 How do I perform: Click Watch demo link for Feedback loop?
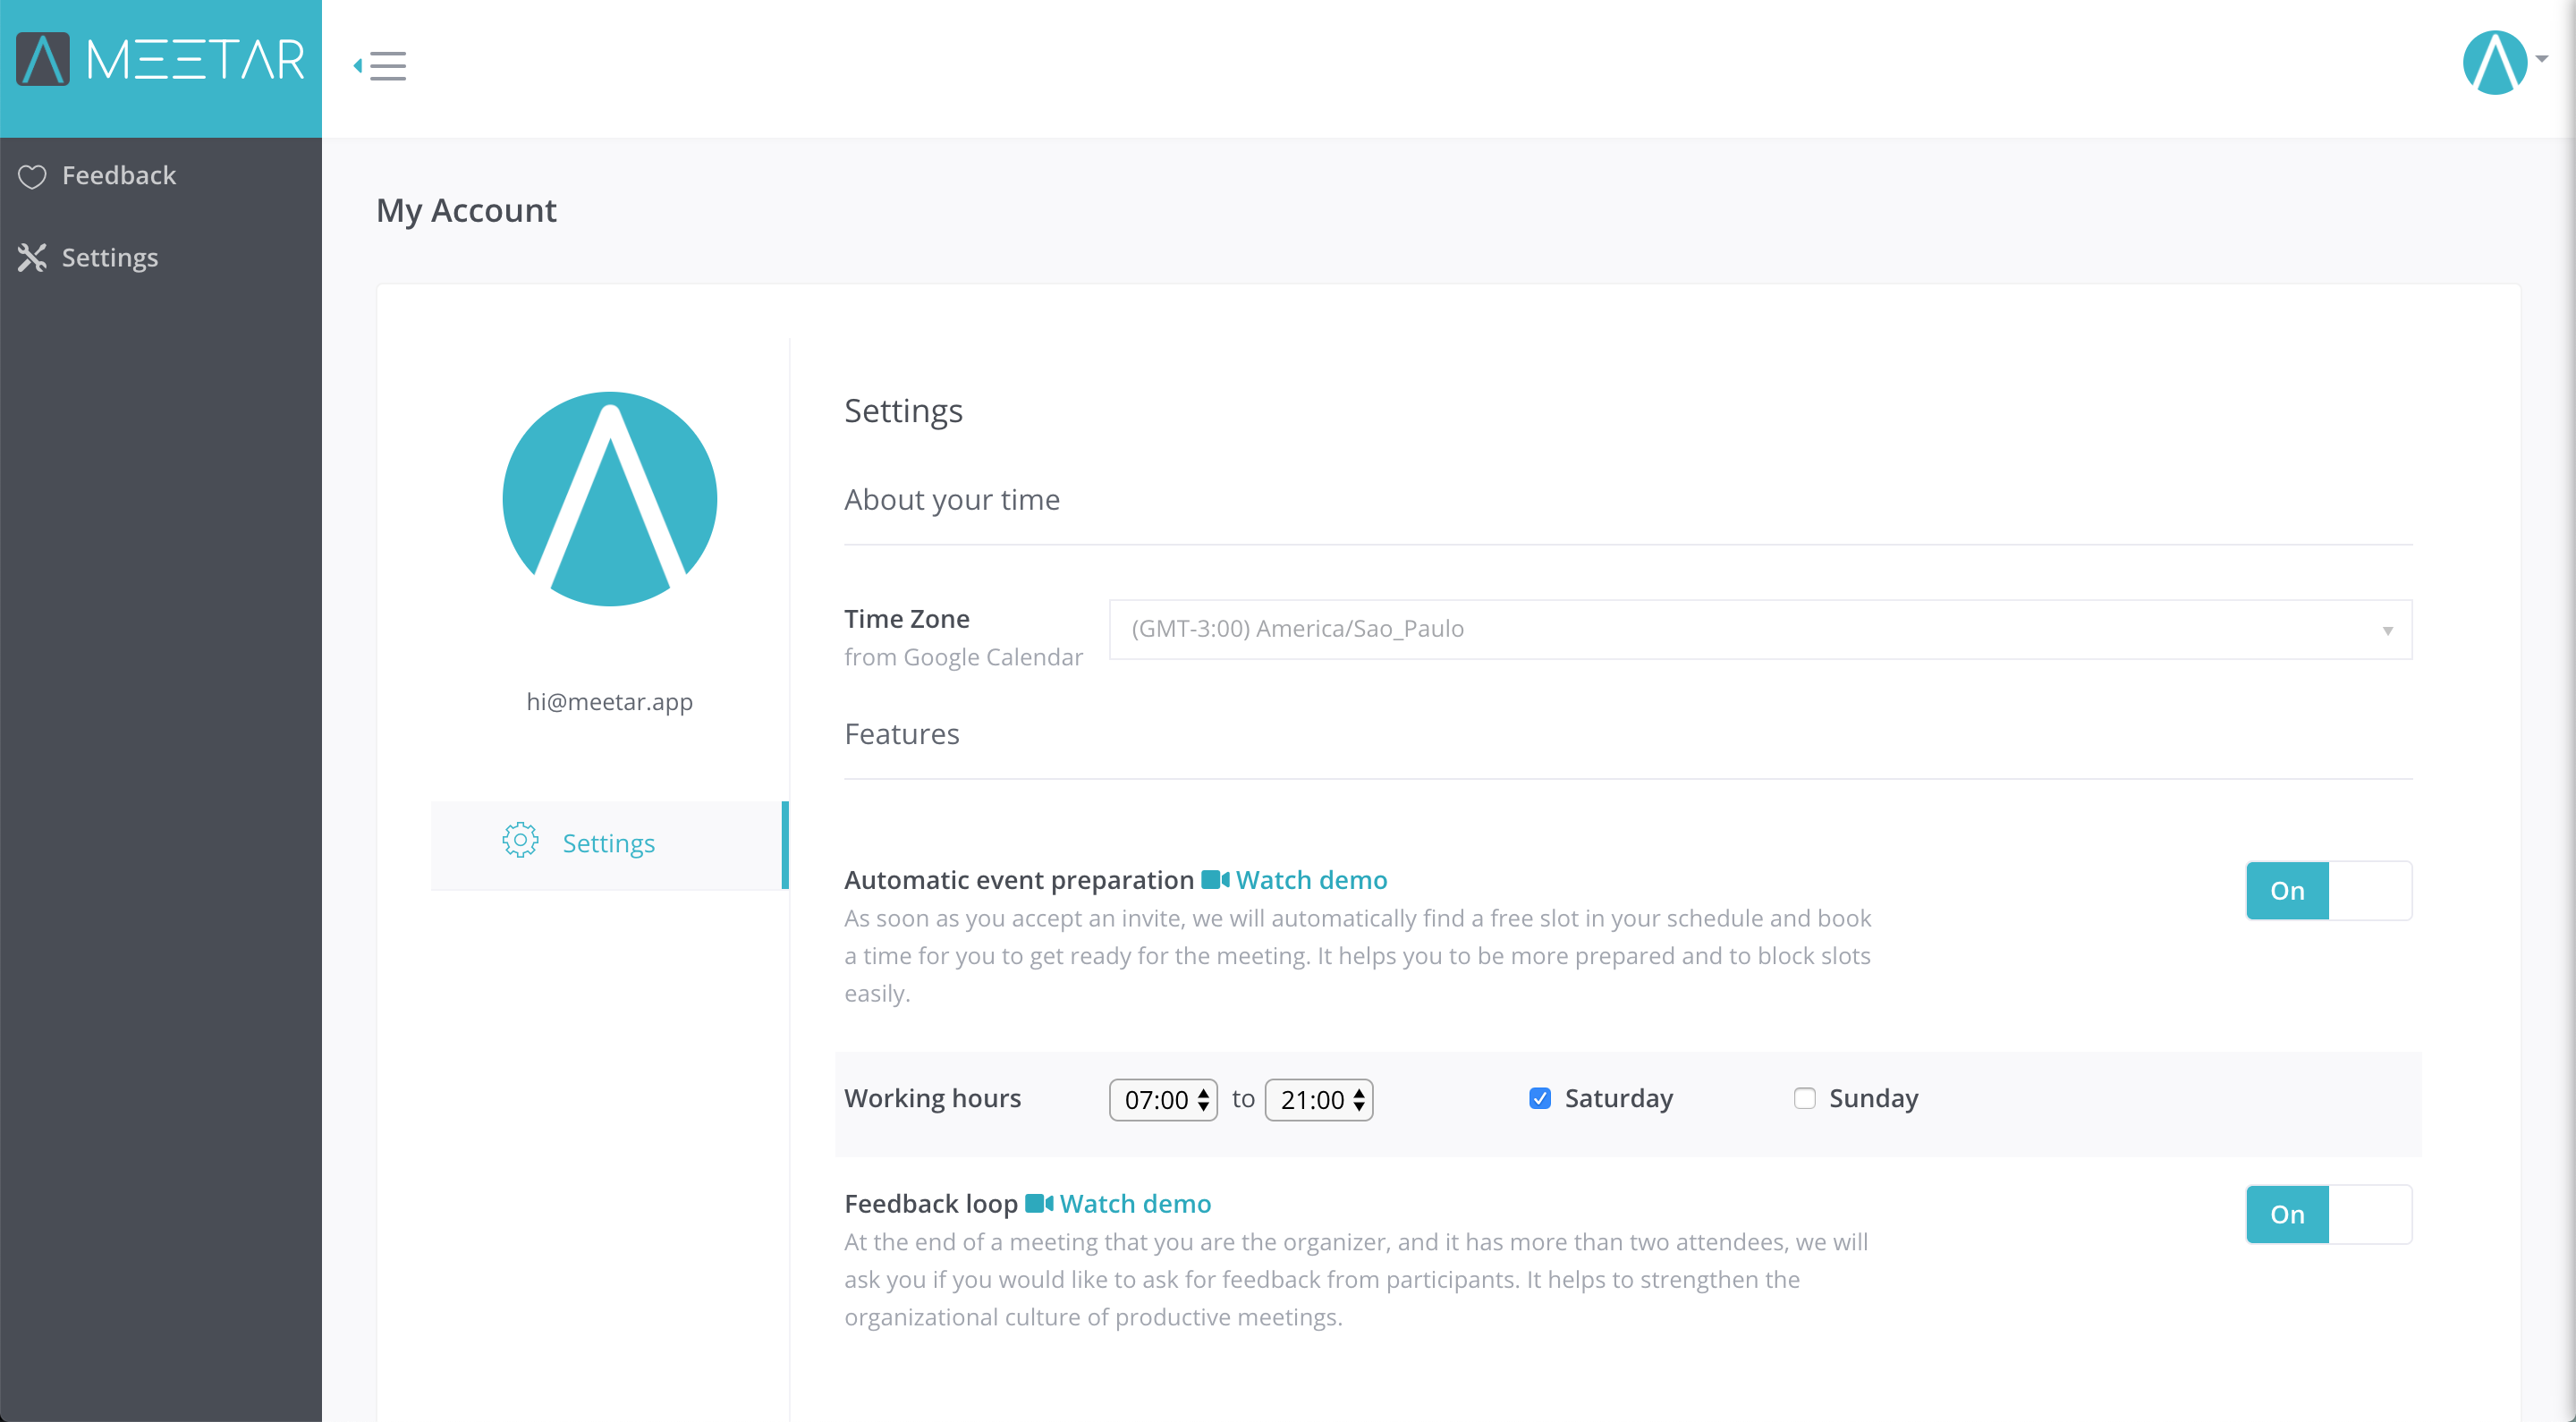[1135, 1203]
